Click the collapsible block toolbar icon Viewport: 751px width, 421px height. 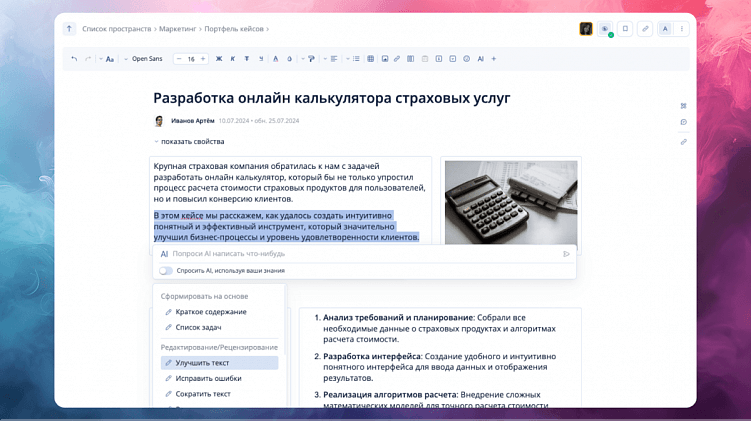453,59
